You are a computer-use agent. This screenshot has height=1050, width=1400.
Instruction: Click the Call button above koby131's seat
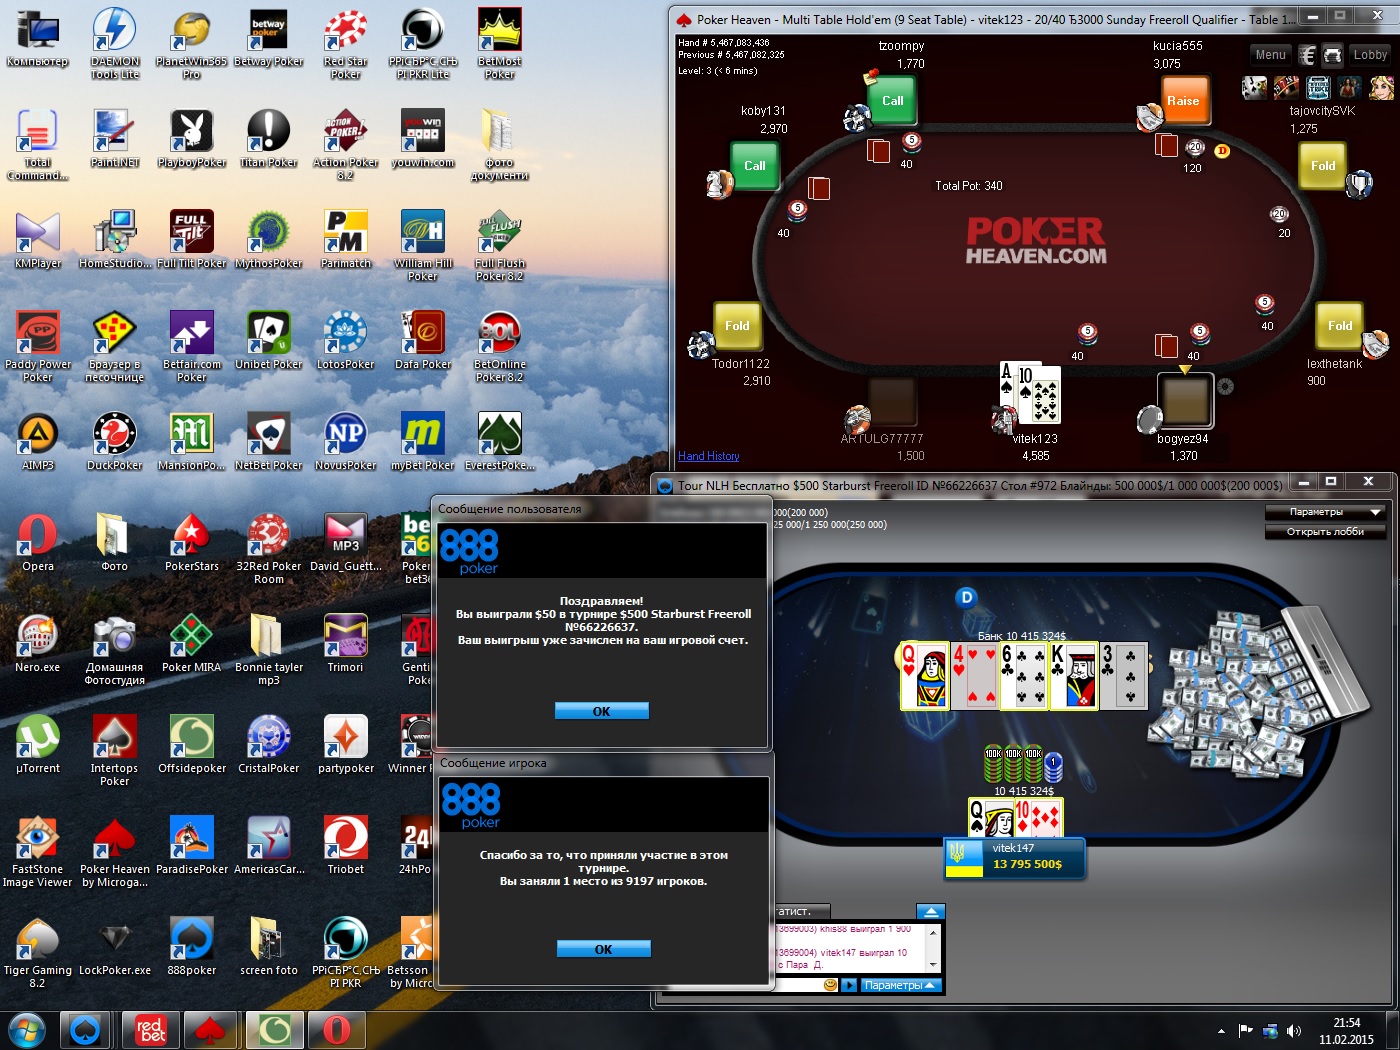[x=755, y=166]
